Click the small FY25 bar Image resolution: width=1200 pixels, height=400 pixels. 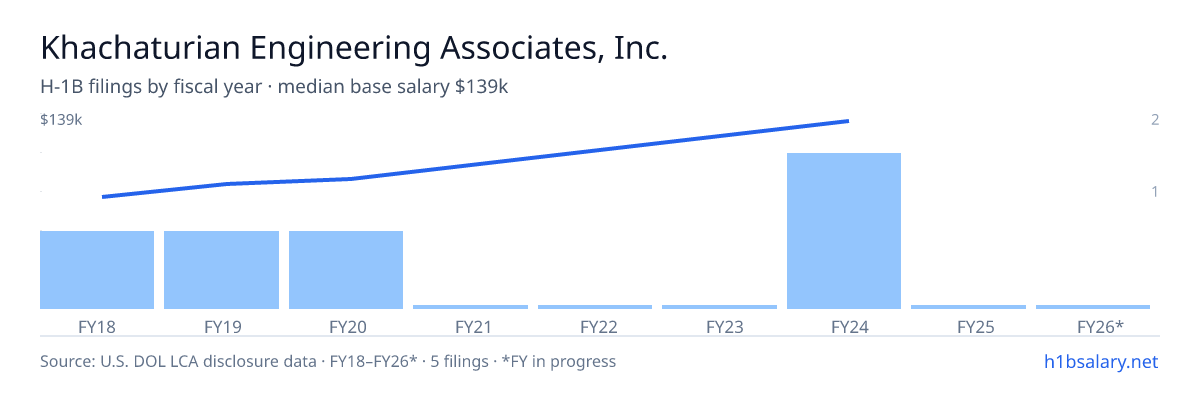pos(968,307)
